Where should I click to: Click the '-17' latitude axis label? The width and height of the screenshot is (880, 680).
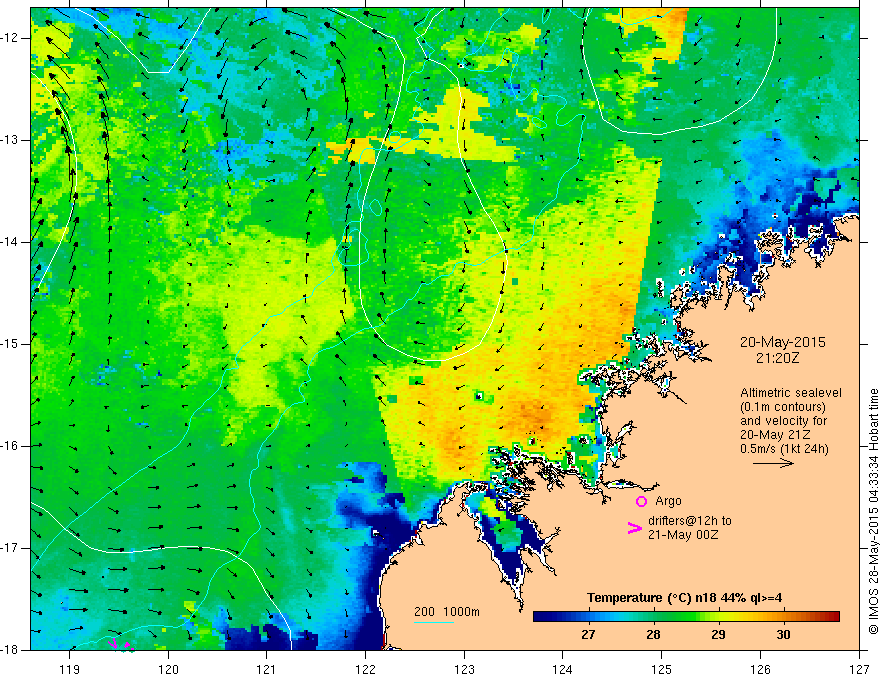click(10, 548)
